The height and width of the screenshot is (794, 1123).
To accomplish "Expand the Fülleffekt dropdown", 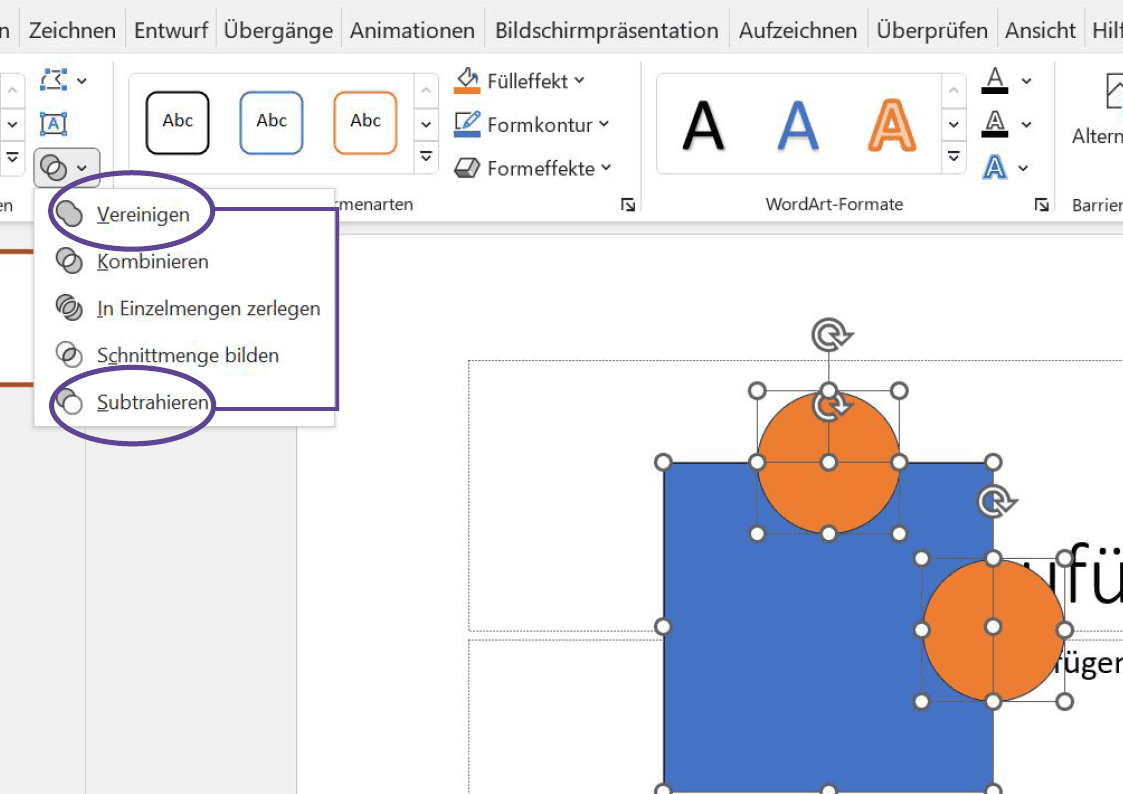I will (x=519, y=81).
